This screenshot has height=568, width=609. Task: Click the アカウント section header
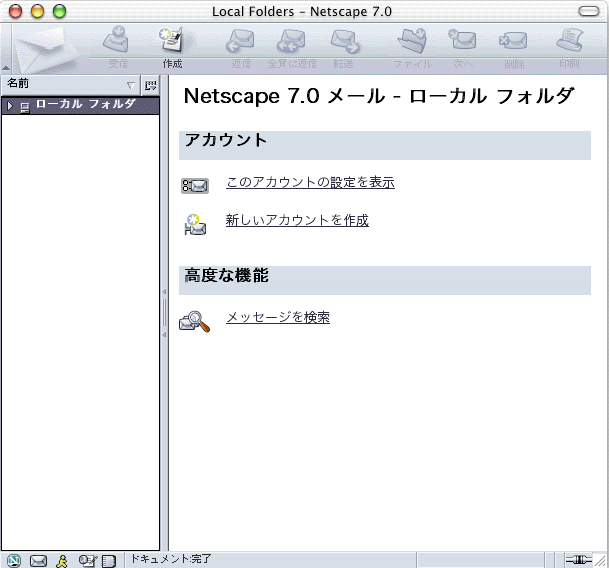[385, 145]
